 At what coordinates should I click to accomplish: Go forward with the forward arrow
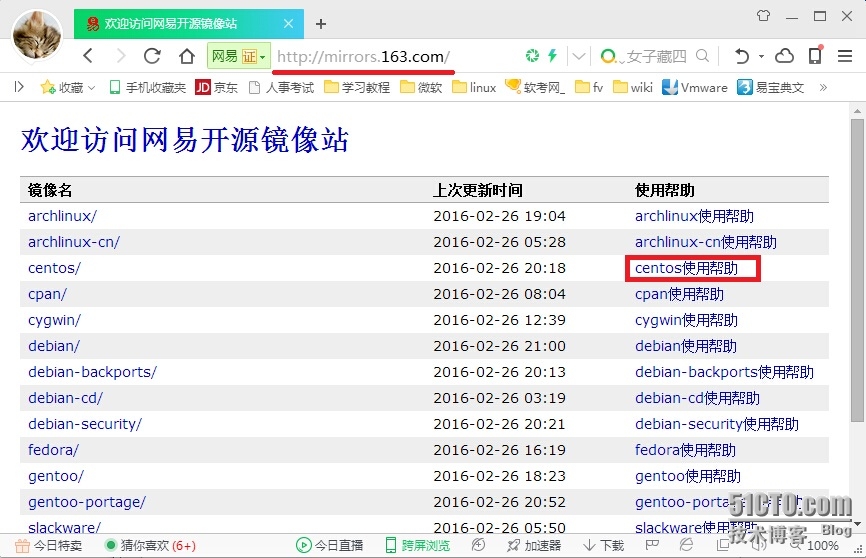point(121,56)
